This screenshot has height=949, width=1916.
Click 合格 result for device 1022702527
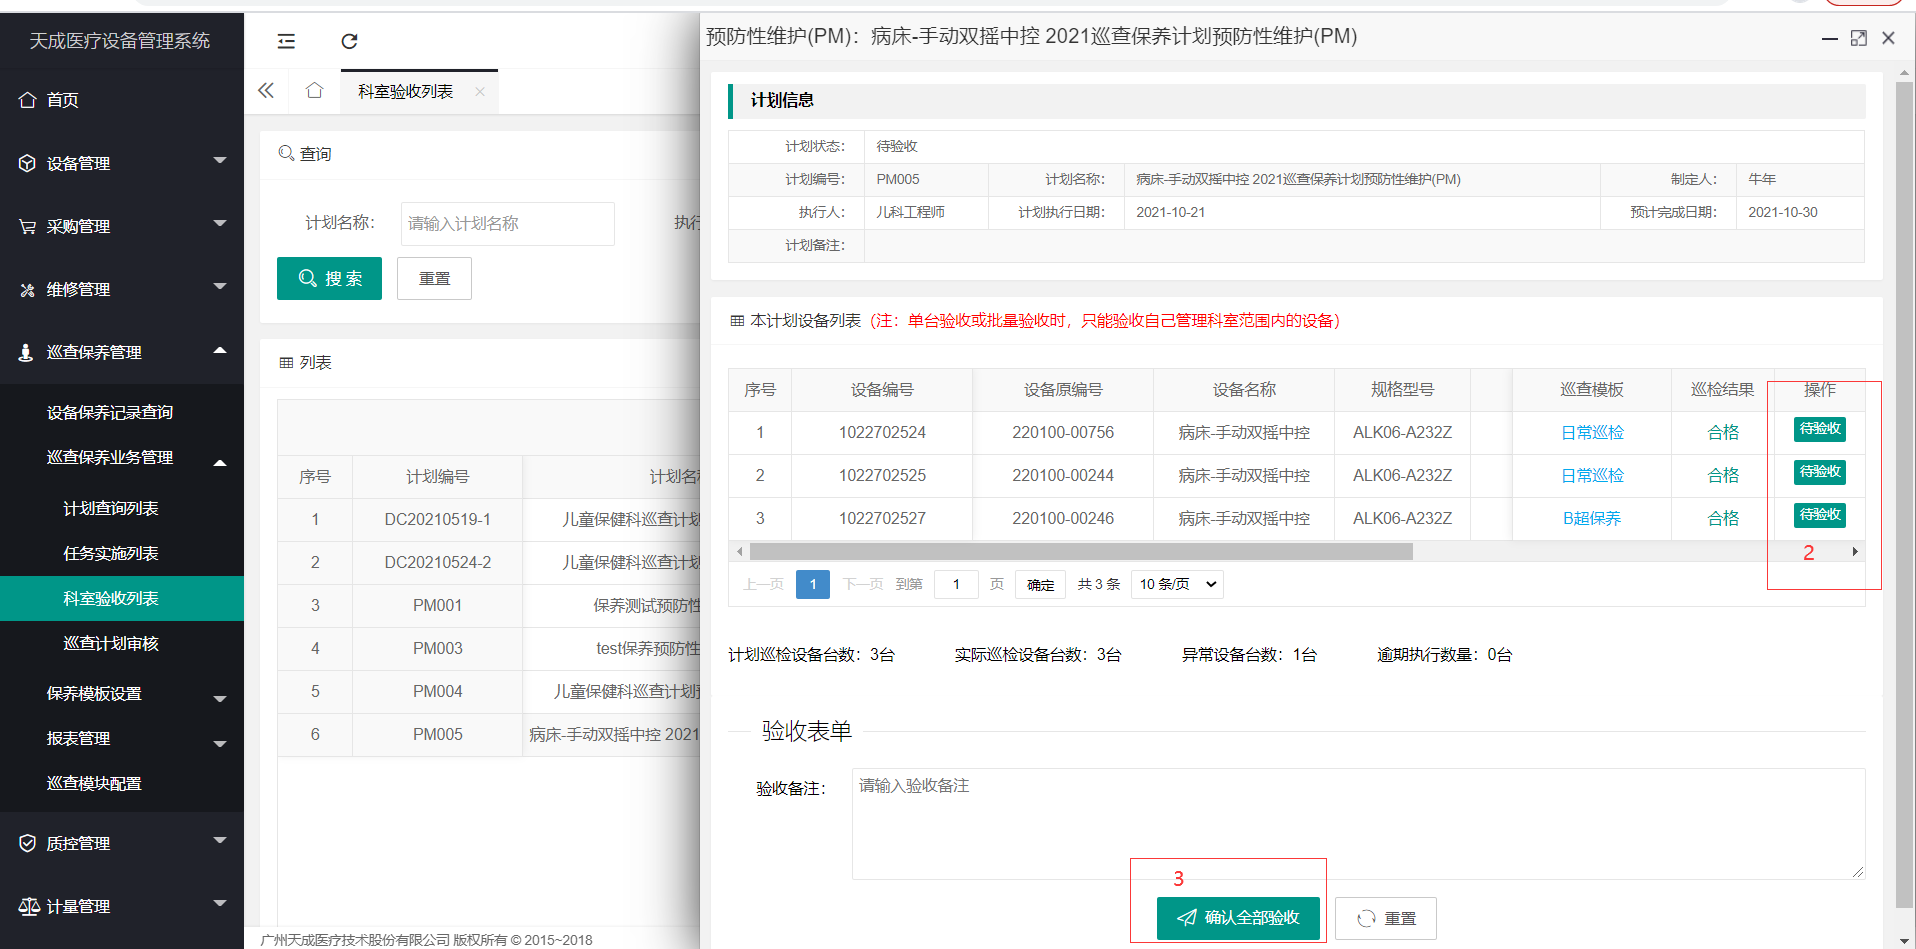tap(1723, 518)
